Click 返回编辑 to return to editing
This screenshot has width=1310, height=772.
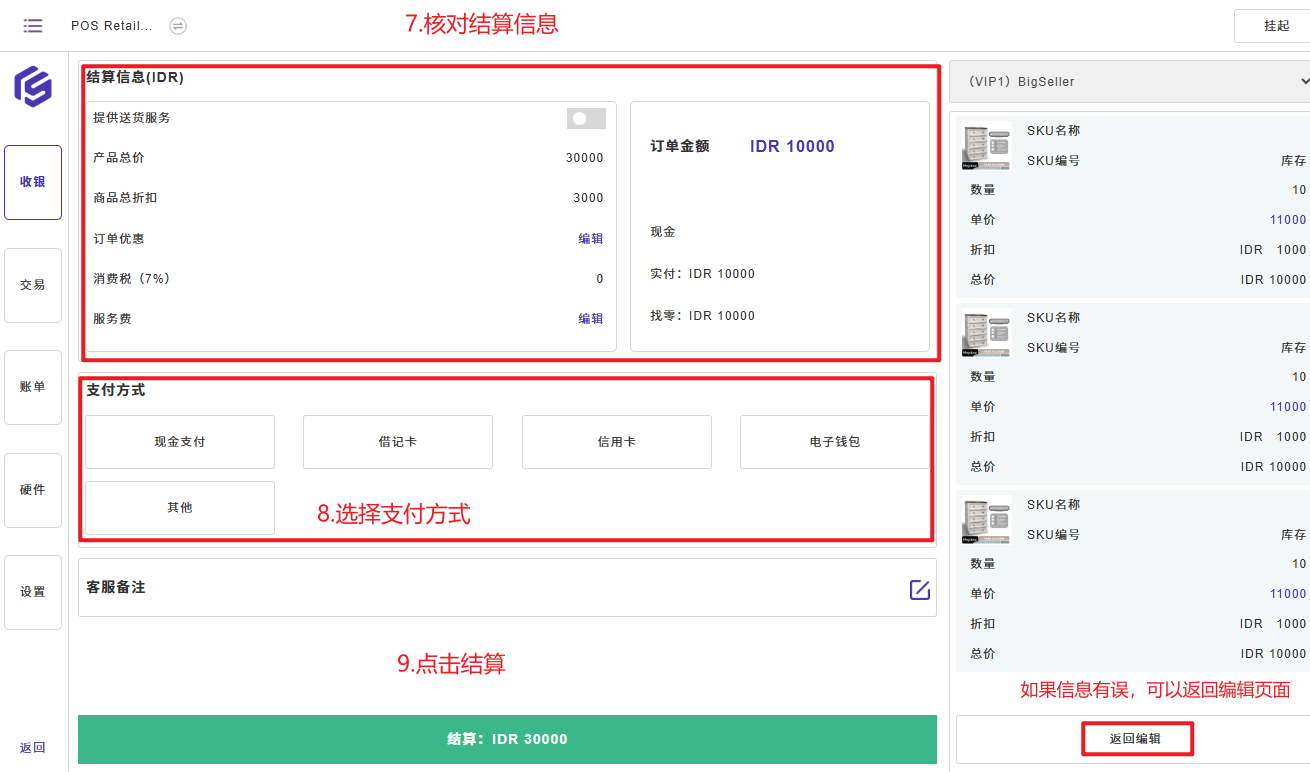coord(1135,740)
